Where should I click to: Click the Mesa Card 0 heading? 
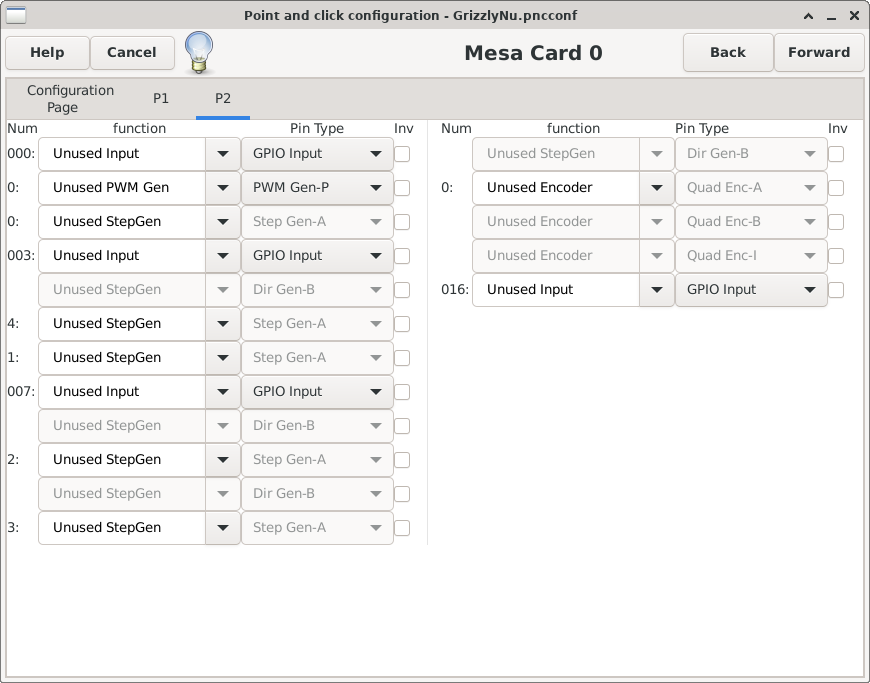(x=533, y=53)
